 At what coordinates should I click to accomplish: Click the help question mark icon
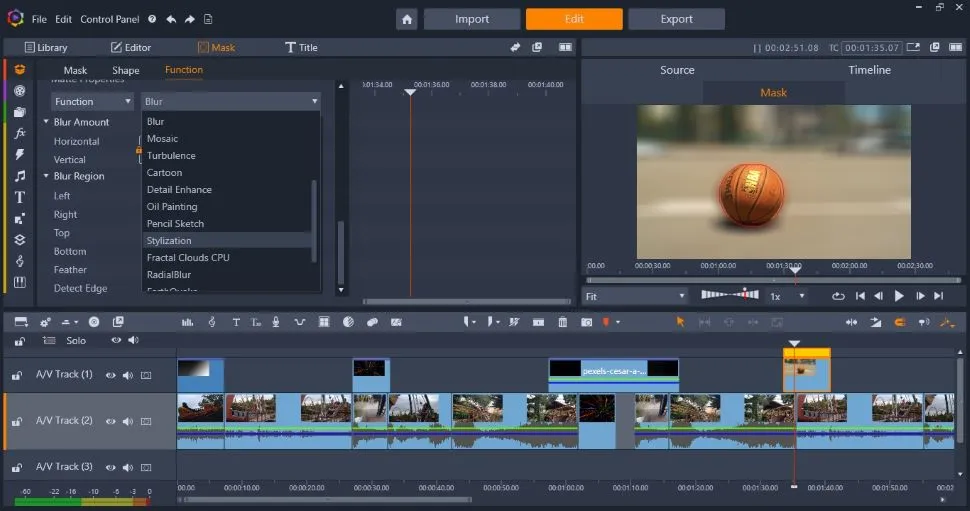151,19
